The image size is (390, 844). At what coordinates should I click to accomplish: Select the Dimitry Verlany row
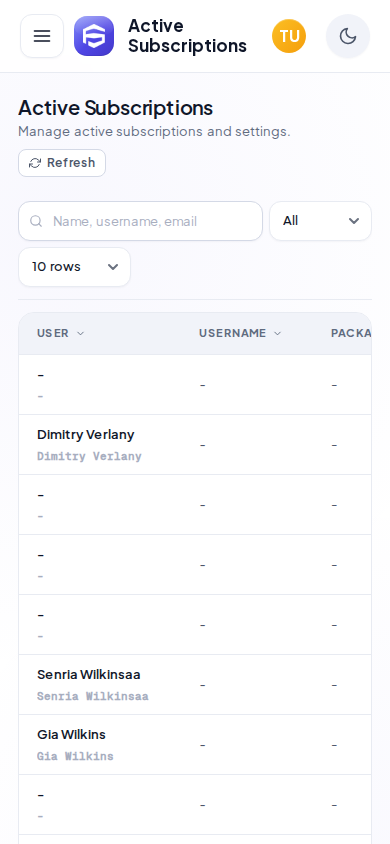(x=195, y=445)
